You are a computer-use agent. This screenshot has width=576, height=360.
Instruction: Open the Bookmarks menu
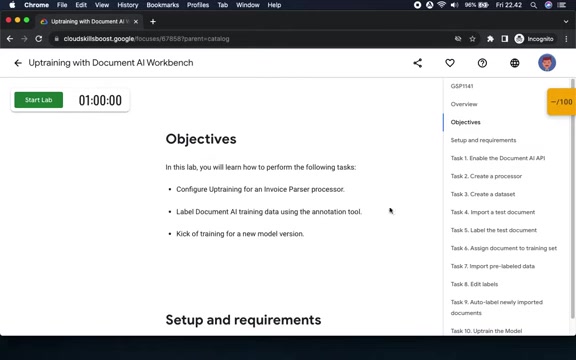point(163,5)
